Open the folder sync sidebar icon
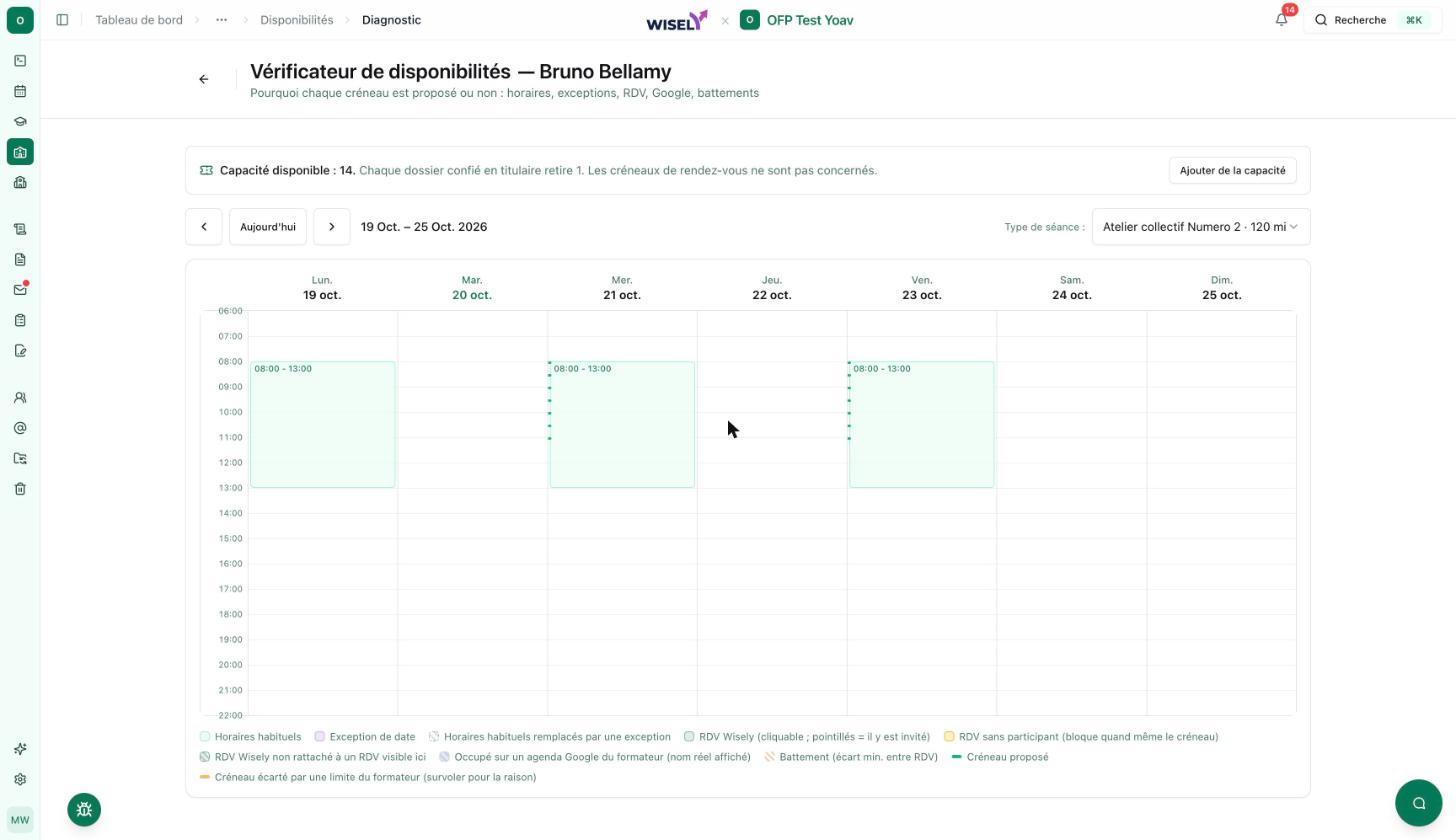Viewport: 1456px width, 840px height. coord(20,459)
